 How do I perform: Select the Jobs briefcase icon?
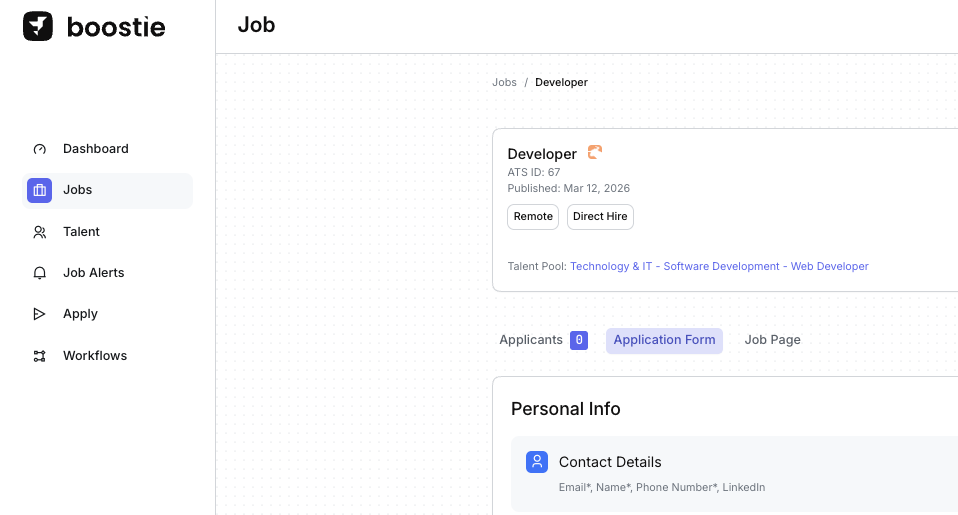40,190
